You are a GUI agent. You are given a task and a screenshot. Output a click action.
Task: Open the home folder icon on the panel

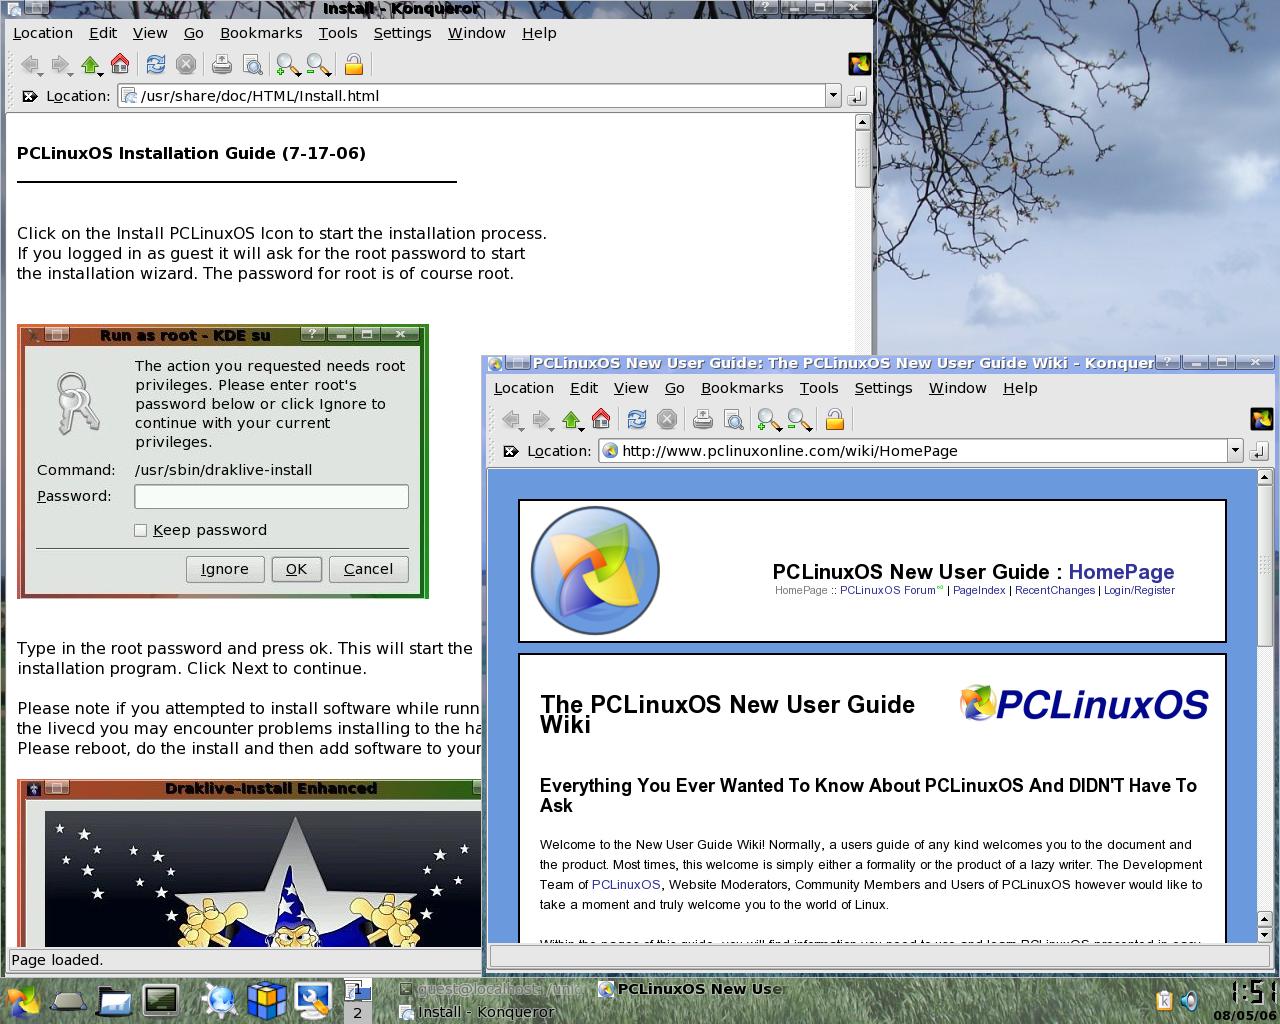[115, 999]
